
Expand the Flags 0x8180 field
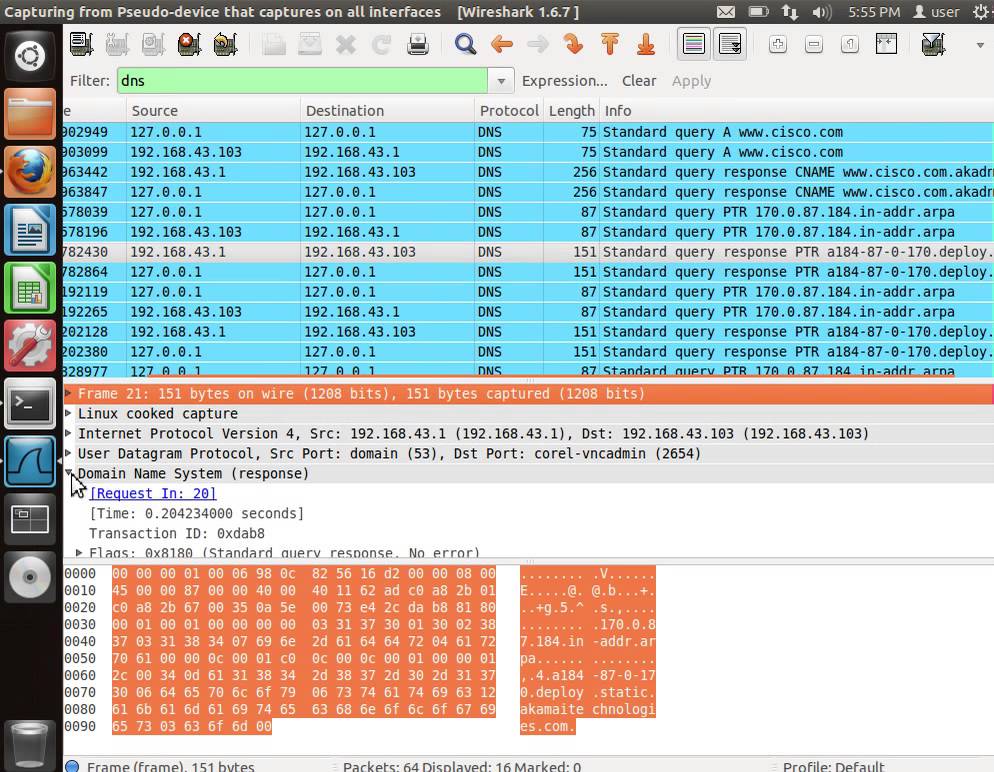click(x=79, y=553)
